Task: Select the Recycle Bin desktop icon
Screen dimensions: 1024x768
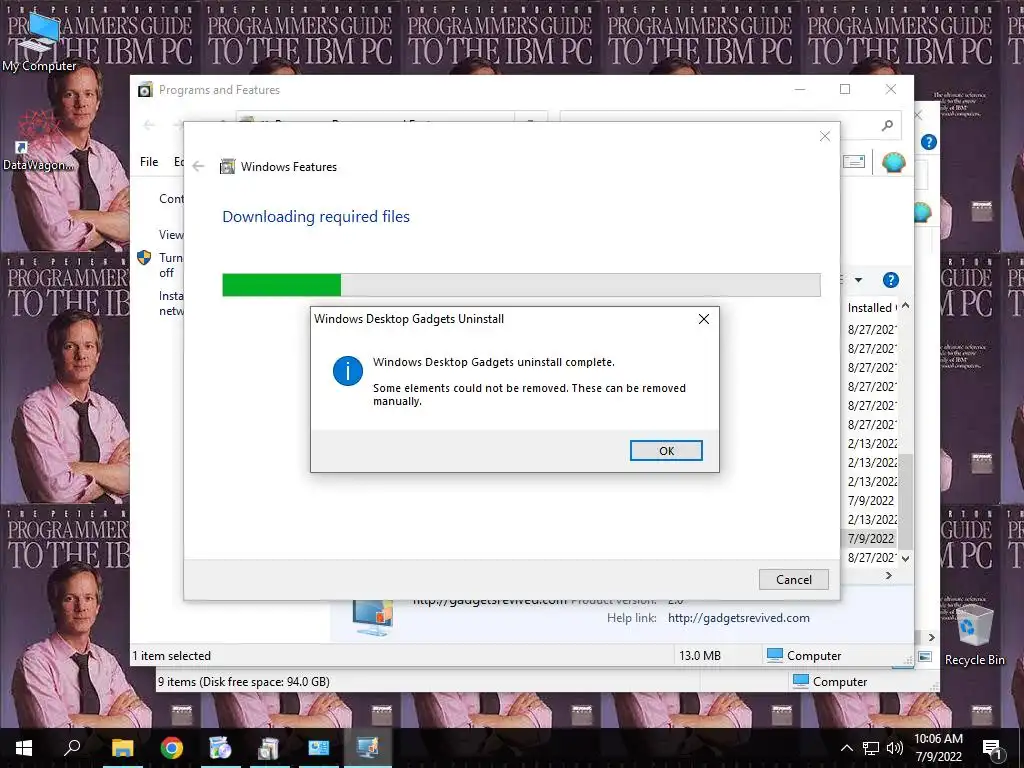Action: pyautogui.click(x=974, y=635)
